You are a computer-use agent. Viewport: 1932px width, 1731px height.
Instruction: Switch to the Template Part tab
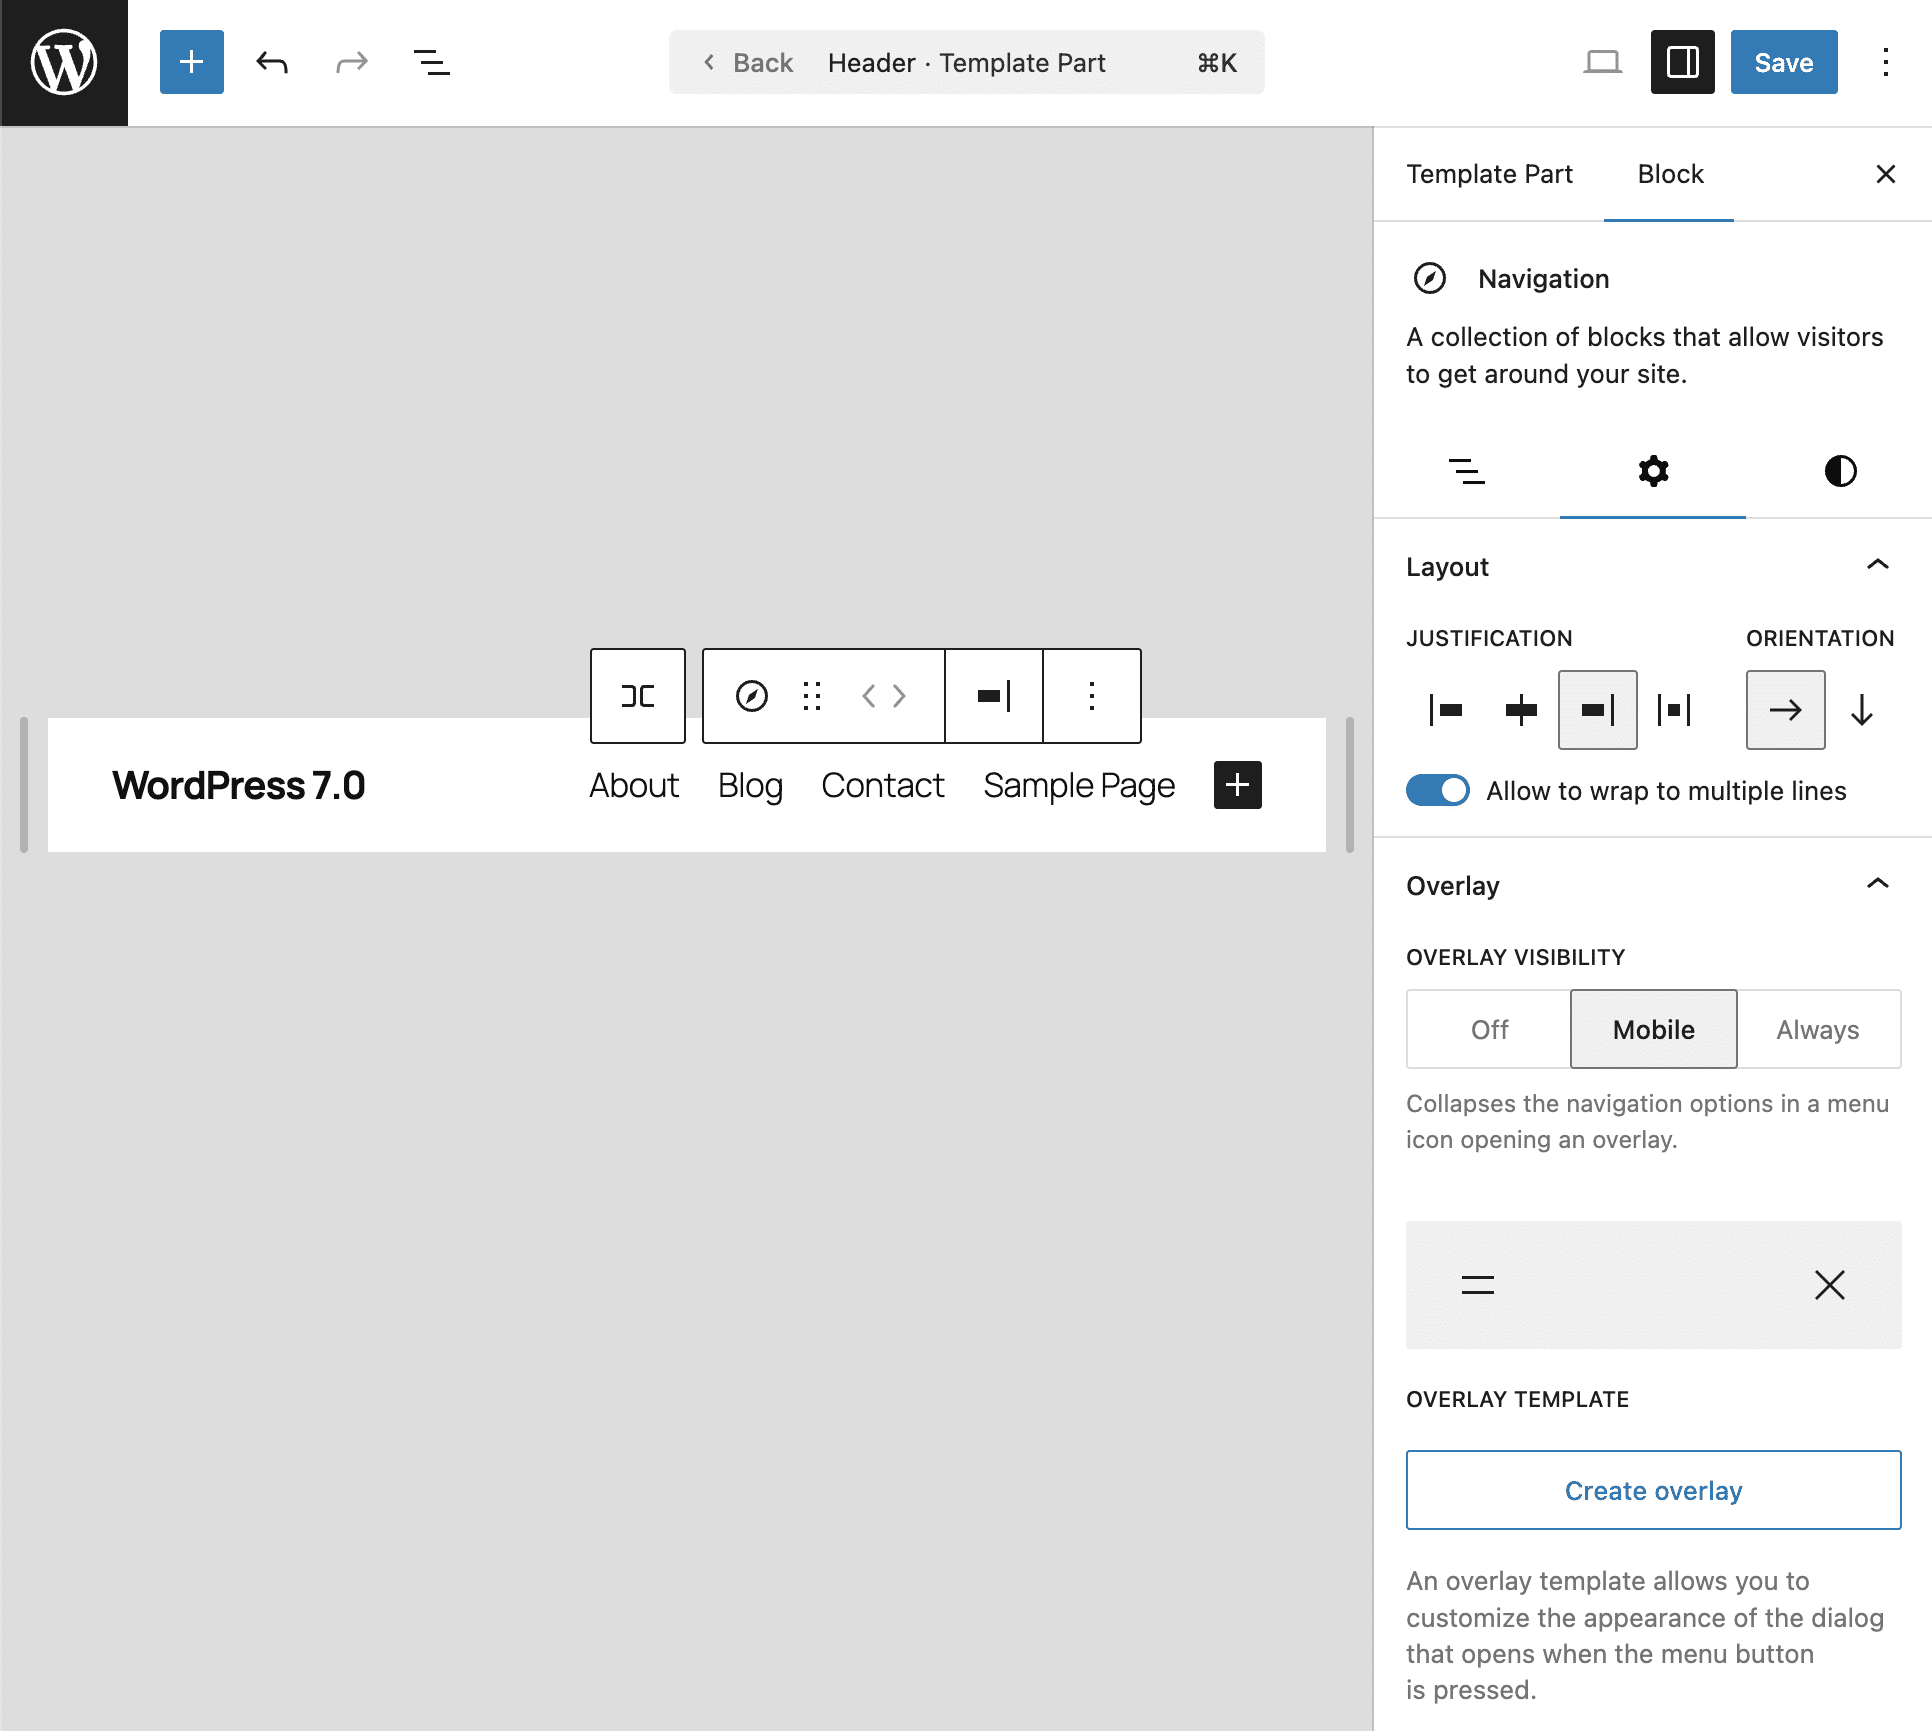point(1489,174)
